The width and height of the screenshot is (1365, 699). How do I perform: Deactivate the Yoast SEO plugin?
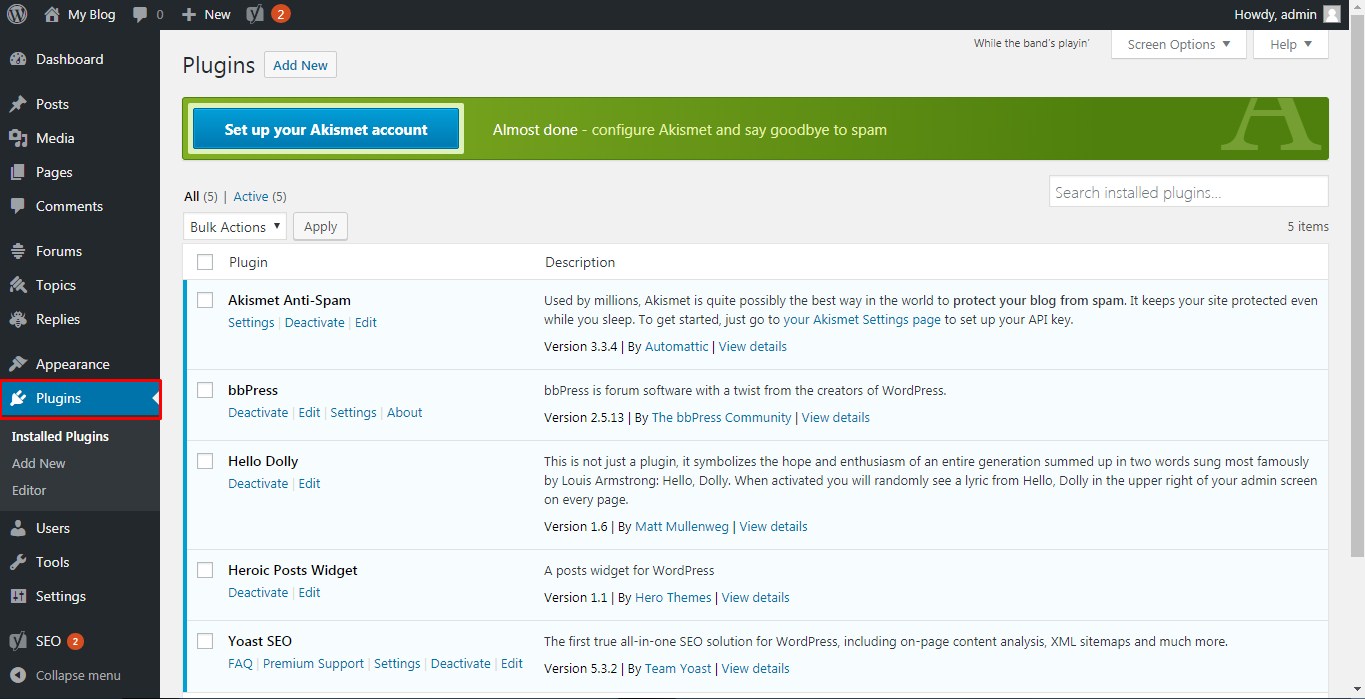coord(460,663)
